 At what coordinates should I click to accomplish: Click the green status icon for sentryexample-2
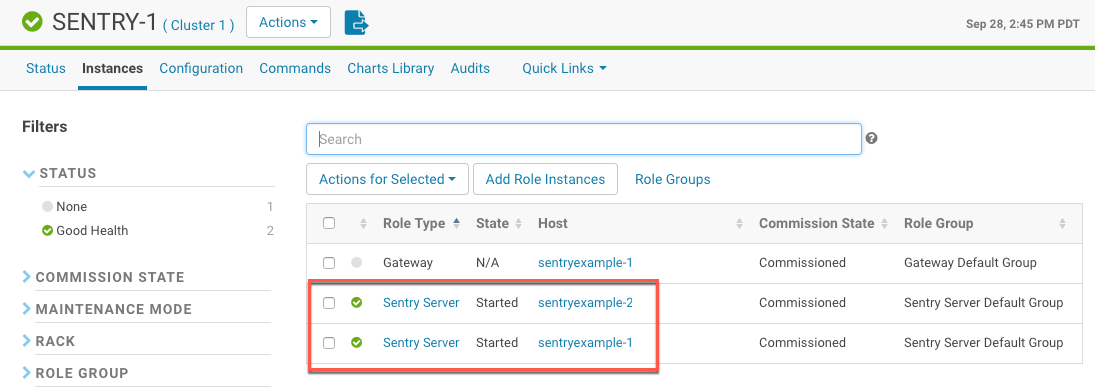point(356,303)
